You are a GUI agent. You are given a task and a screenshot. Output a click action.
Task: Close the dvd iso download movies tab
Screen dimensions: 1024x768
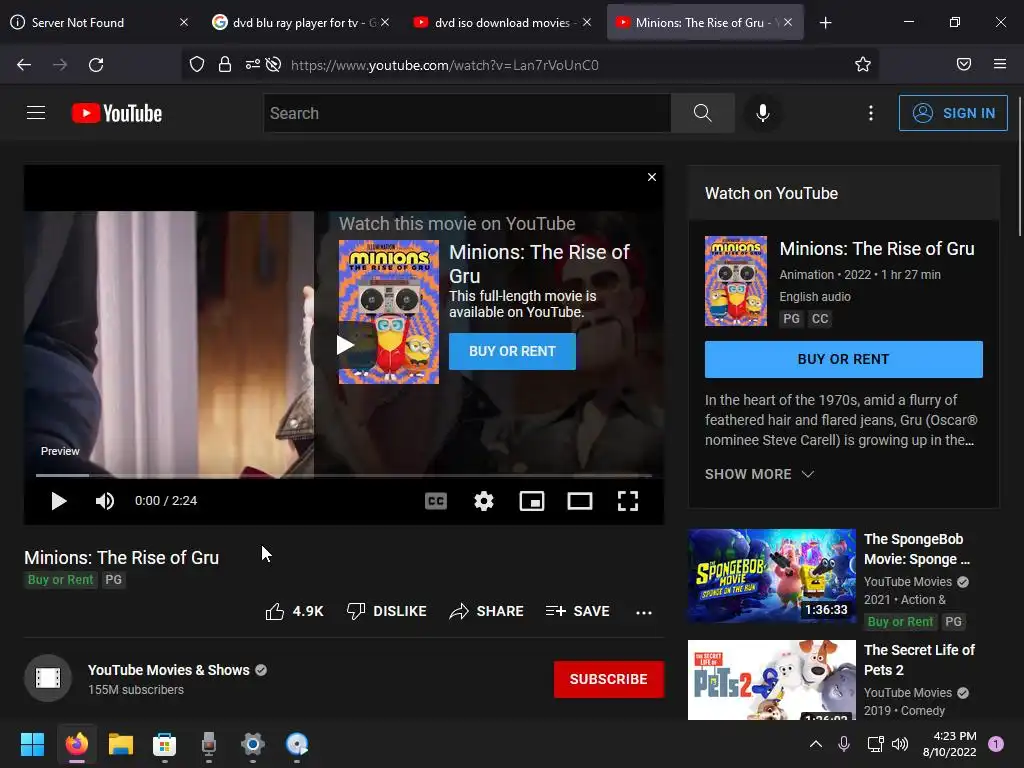pos(586,23)
